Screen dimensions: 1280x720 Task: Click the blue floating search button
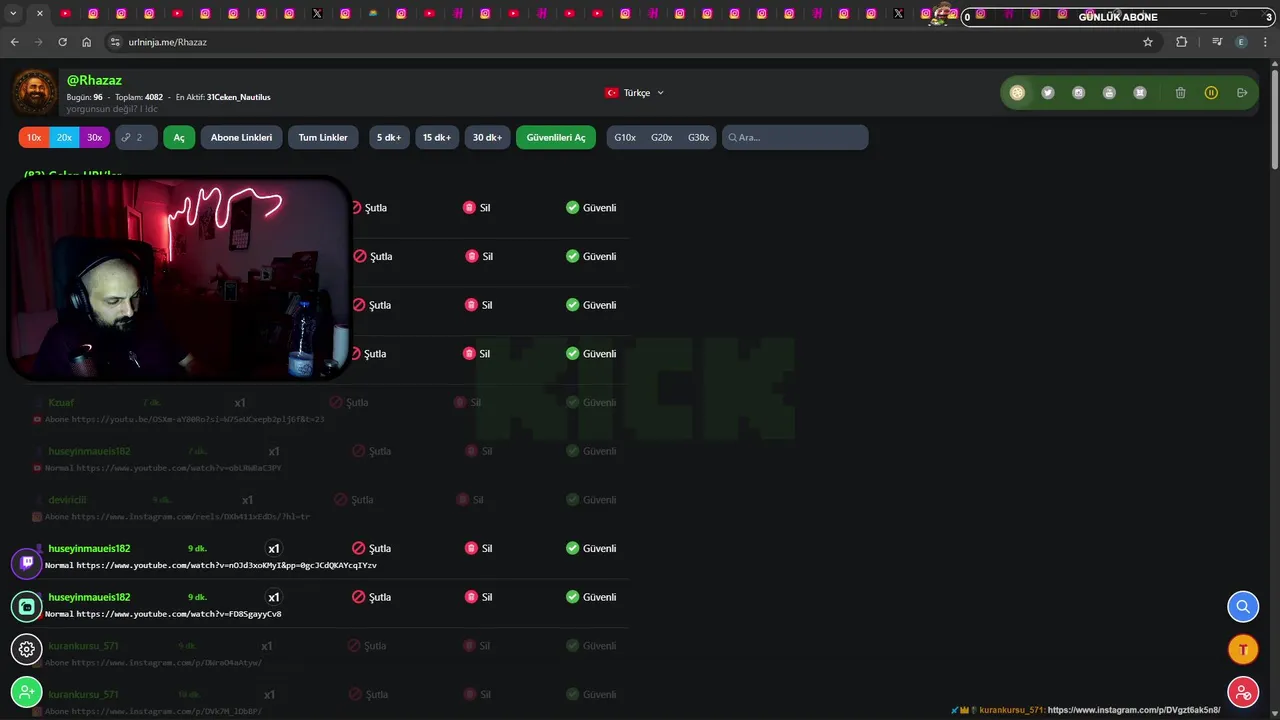[x=1243, y=606]
